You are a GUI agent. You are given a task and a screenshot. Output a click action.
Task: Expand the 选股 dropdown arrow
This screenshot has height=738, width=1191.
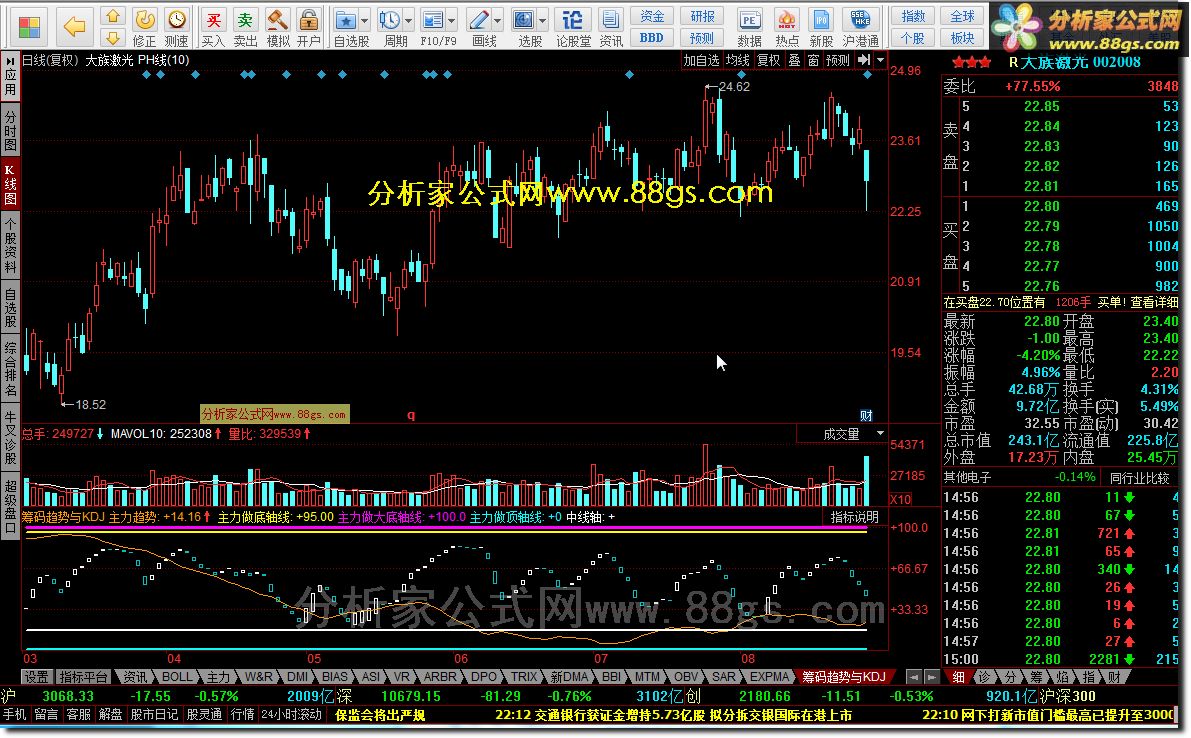coord(543,20)
